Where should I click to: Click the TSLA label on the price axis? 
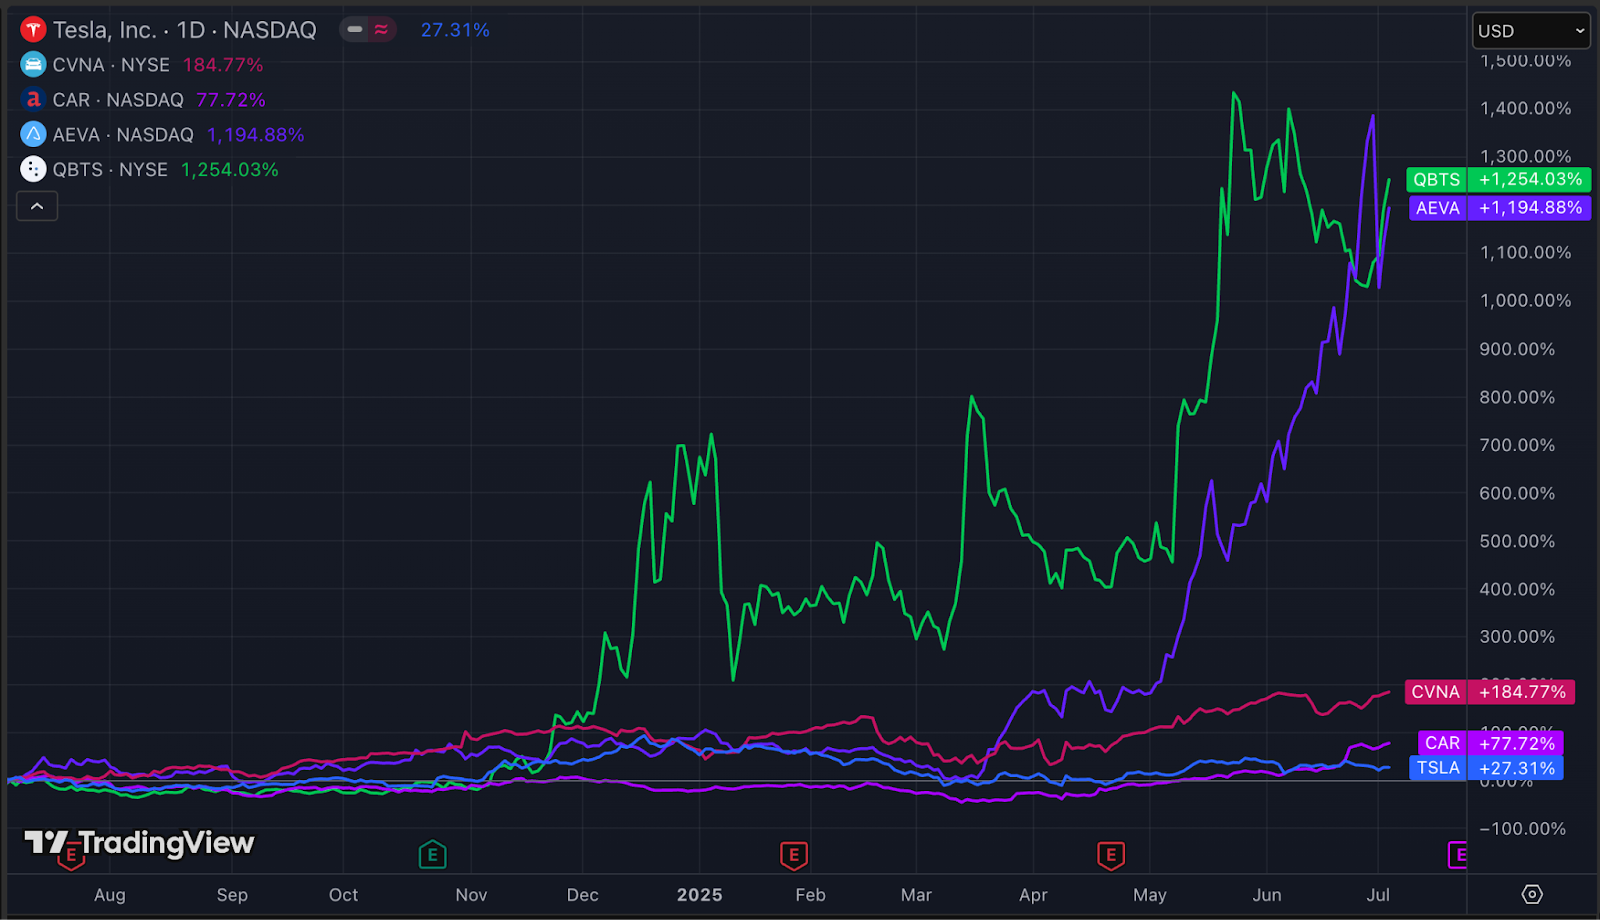[1438, 768]
